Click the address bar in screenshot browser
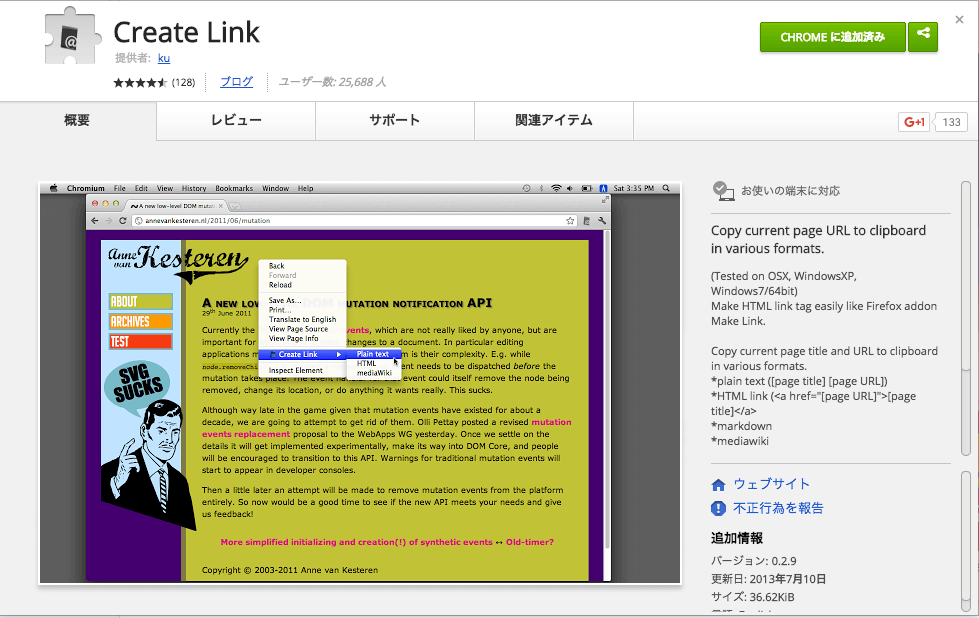This screenshot has height=618, width=979. coord(356,220)
